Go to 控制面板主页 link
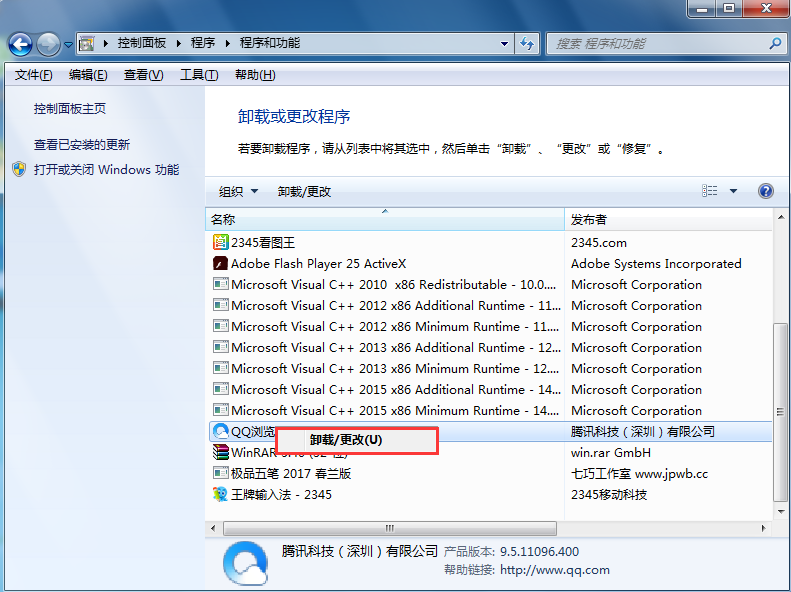Image resolution: width=791 pixels, height=592 pixels. point(70,109)
